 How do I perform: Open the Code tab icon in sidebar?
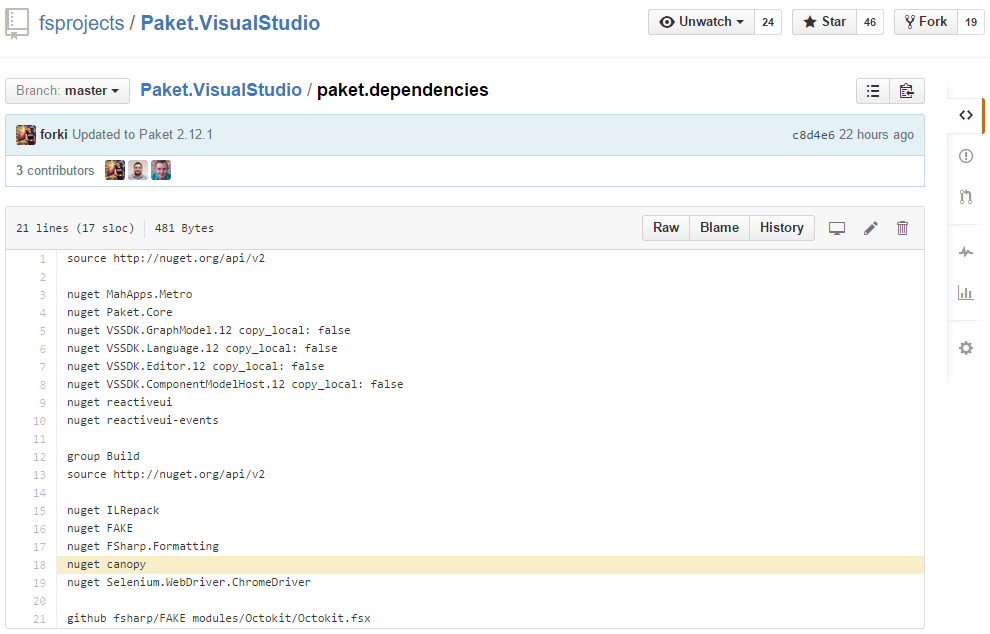[965, 115]
